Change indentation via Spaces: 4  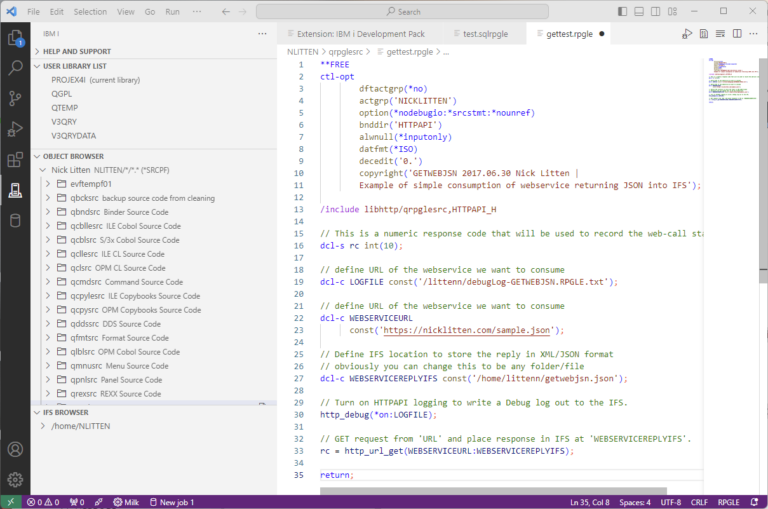pyautogui.click(x=635, y=502)
